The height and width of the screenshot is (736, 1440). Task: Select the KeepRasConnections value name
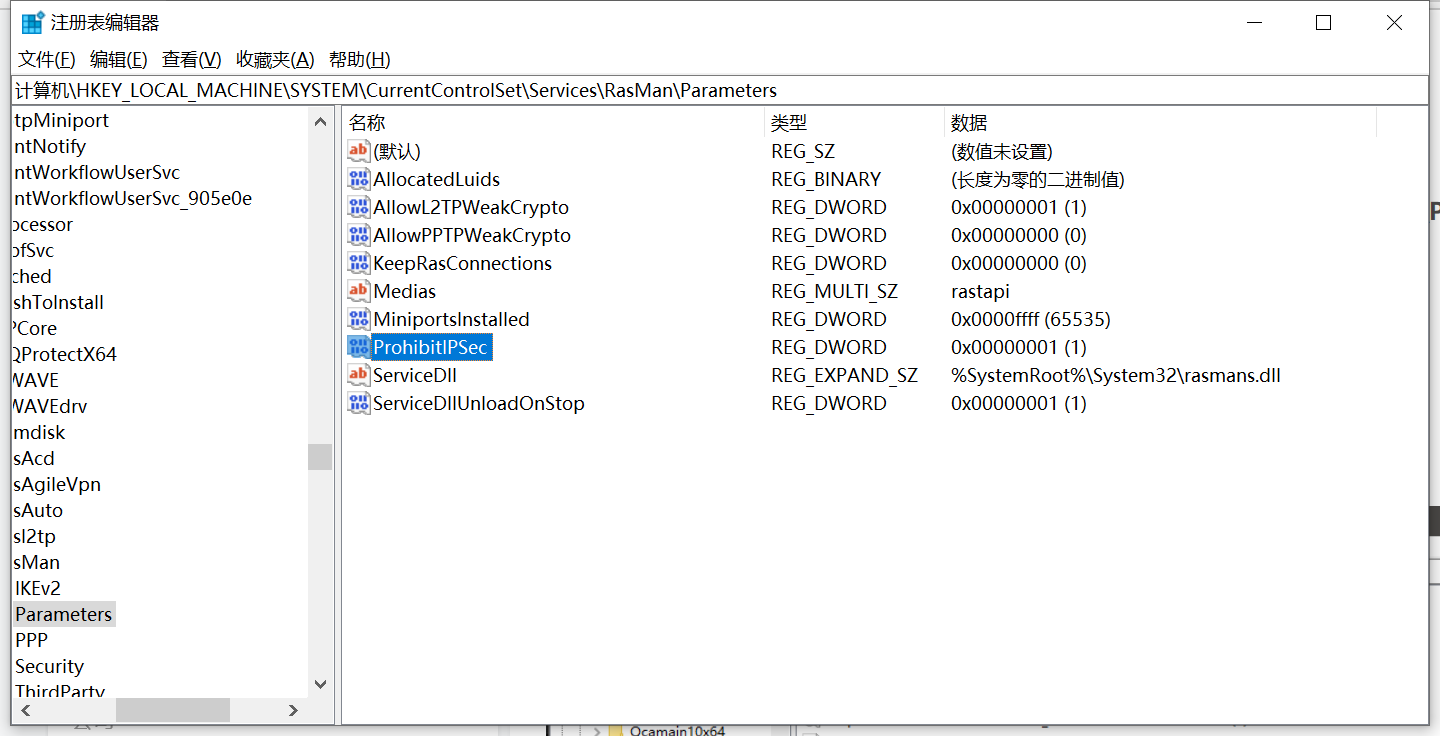click(462, 263)
